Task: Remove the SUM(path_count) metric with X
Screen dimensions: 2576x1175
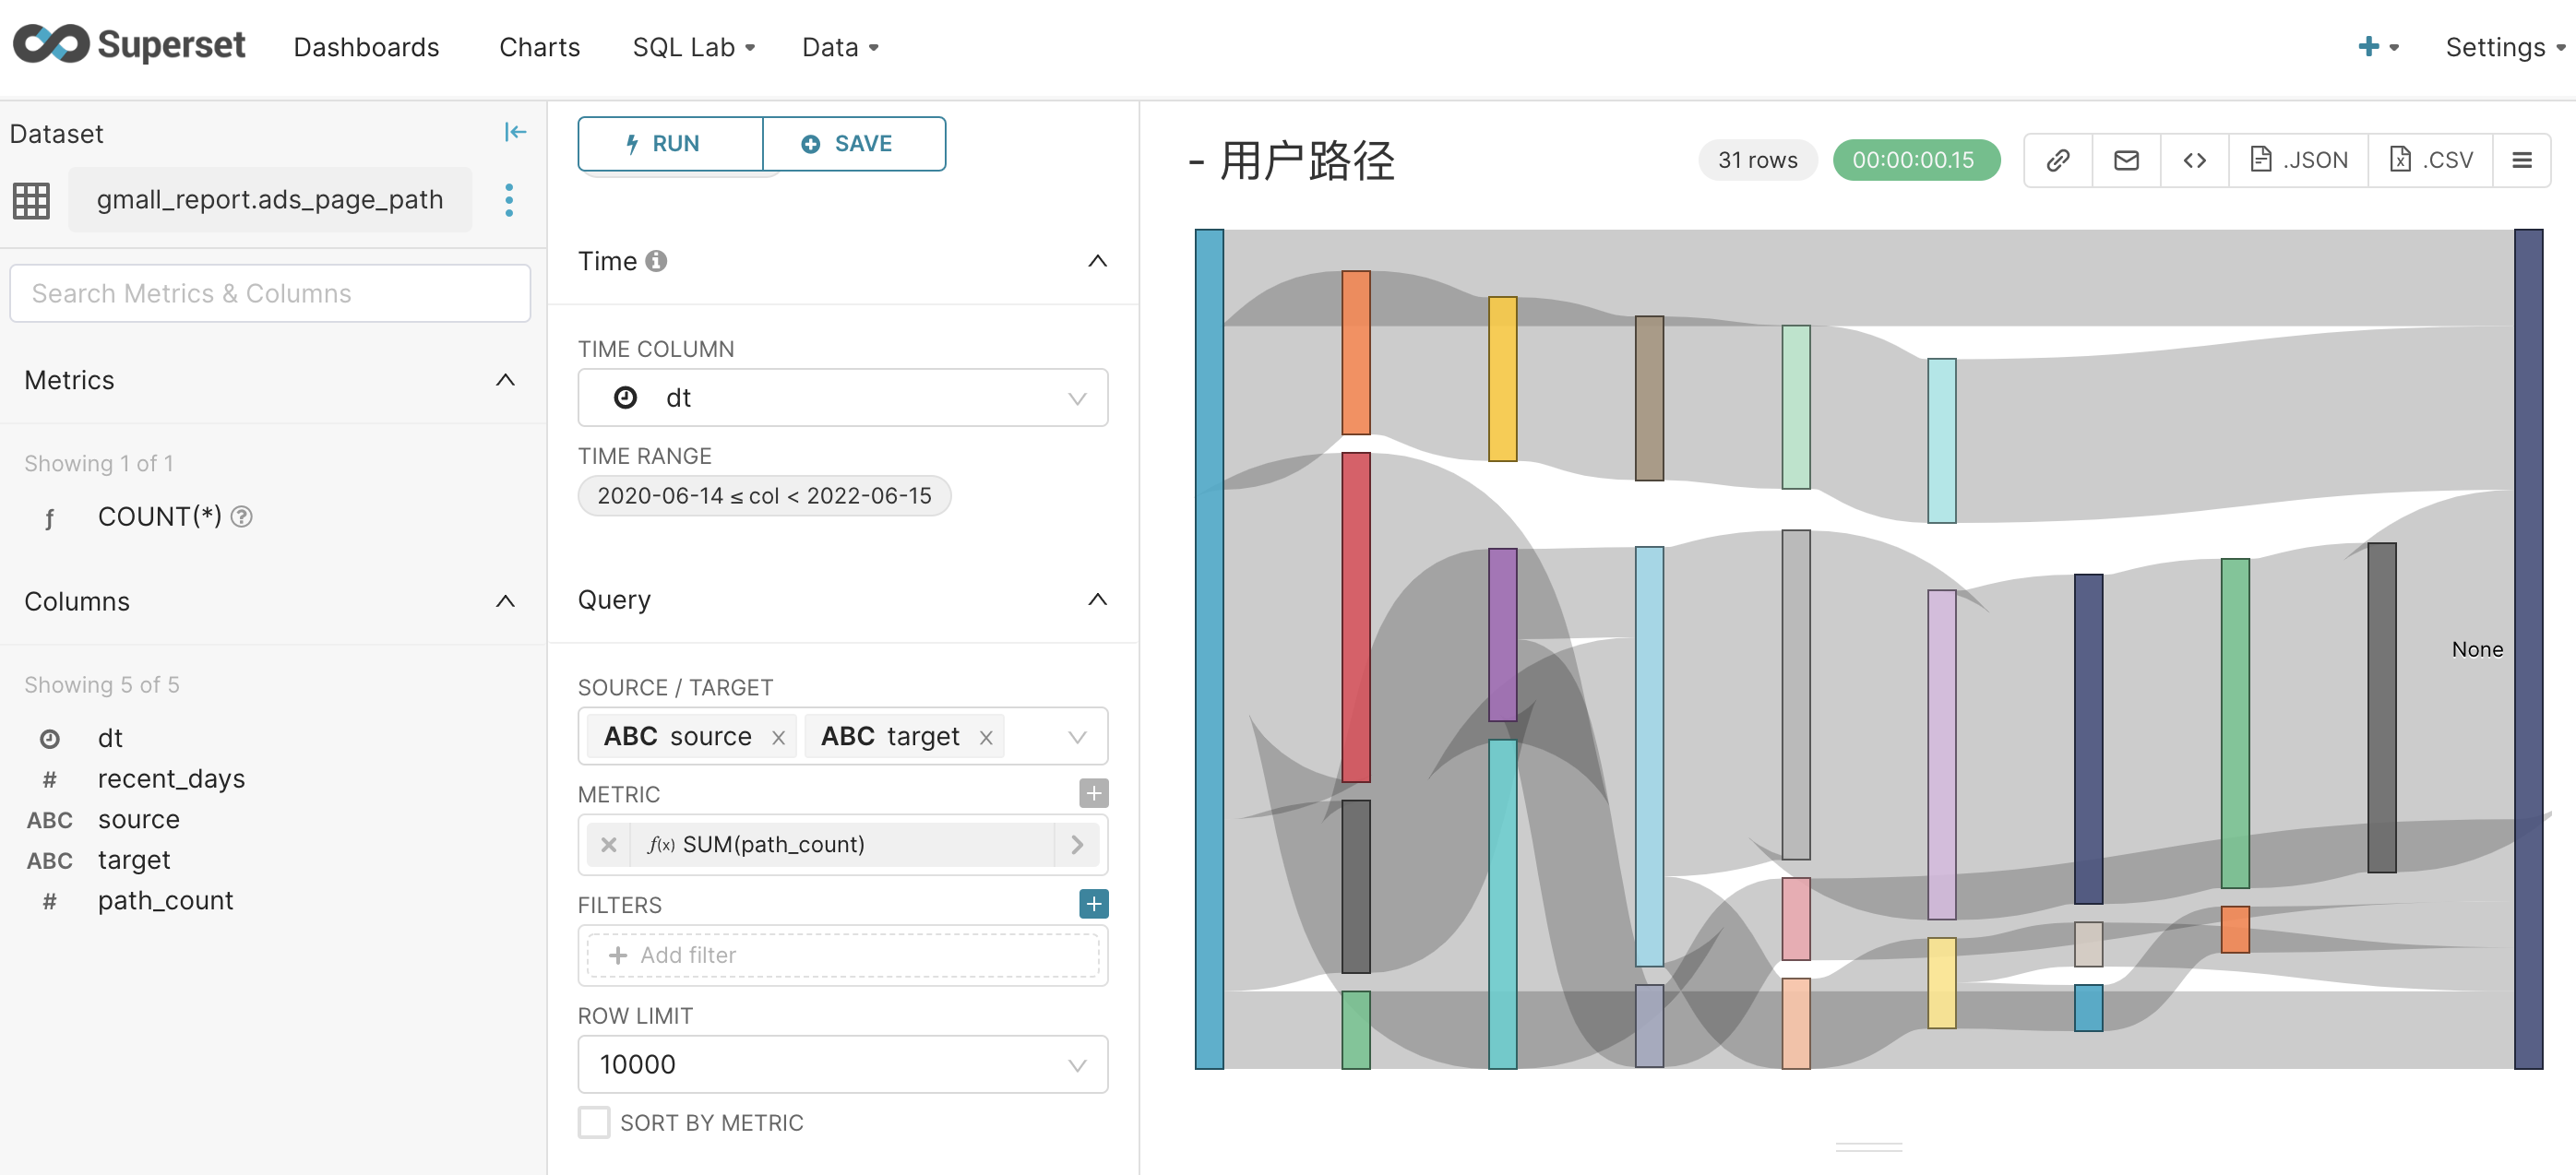Action: point(608,845)
